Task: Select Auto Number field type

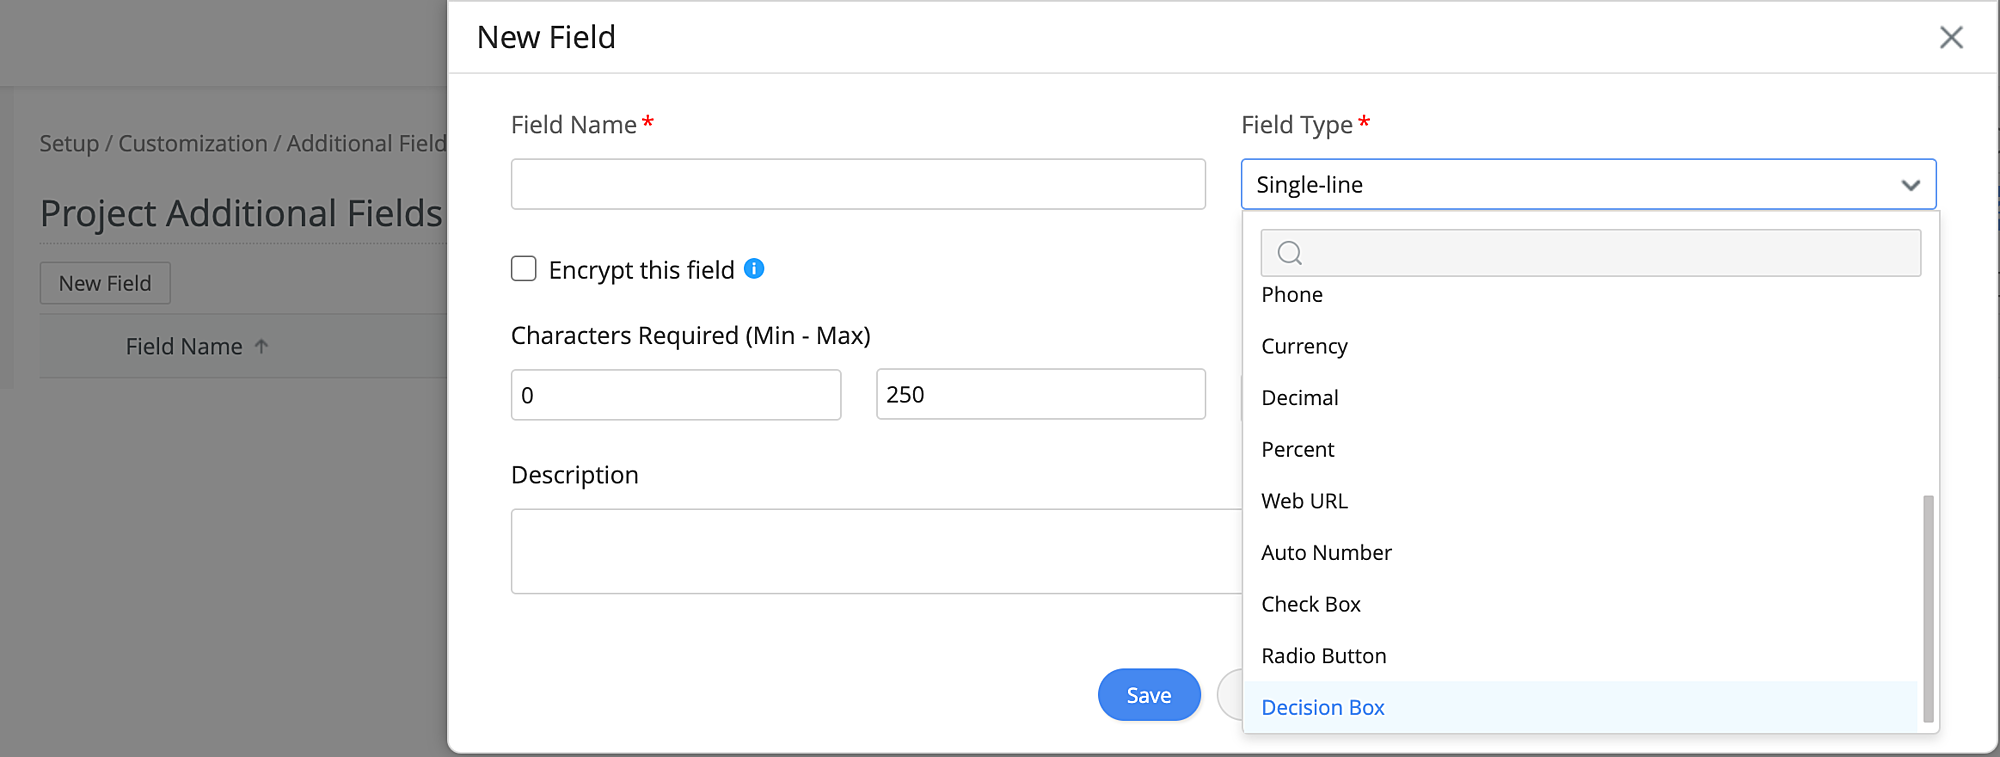Action: pos(1326,553)
